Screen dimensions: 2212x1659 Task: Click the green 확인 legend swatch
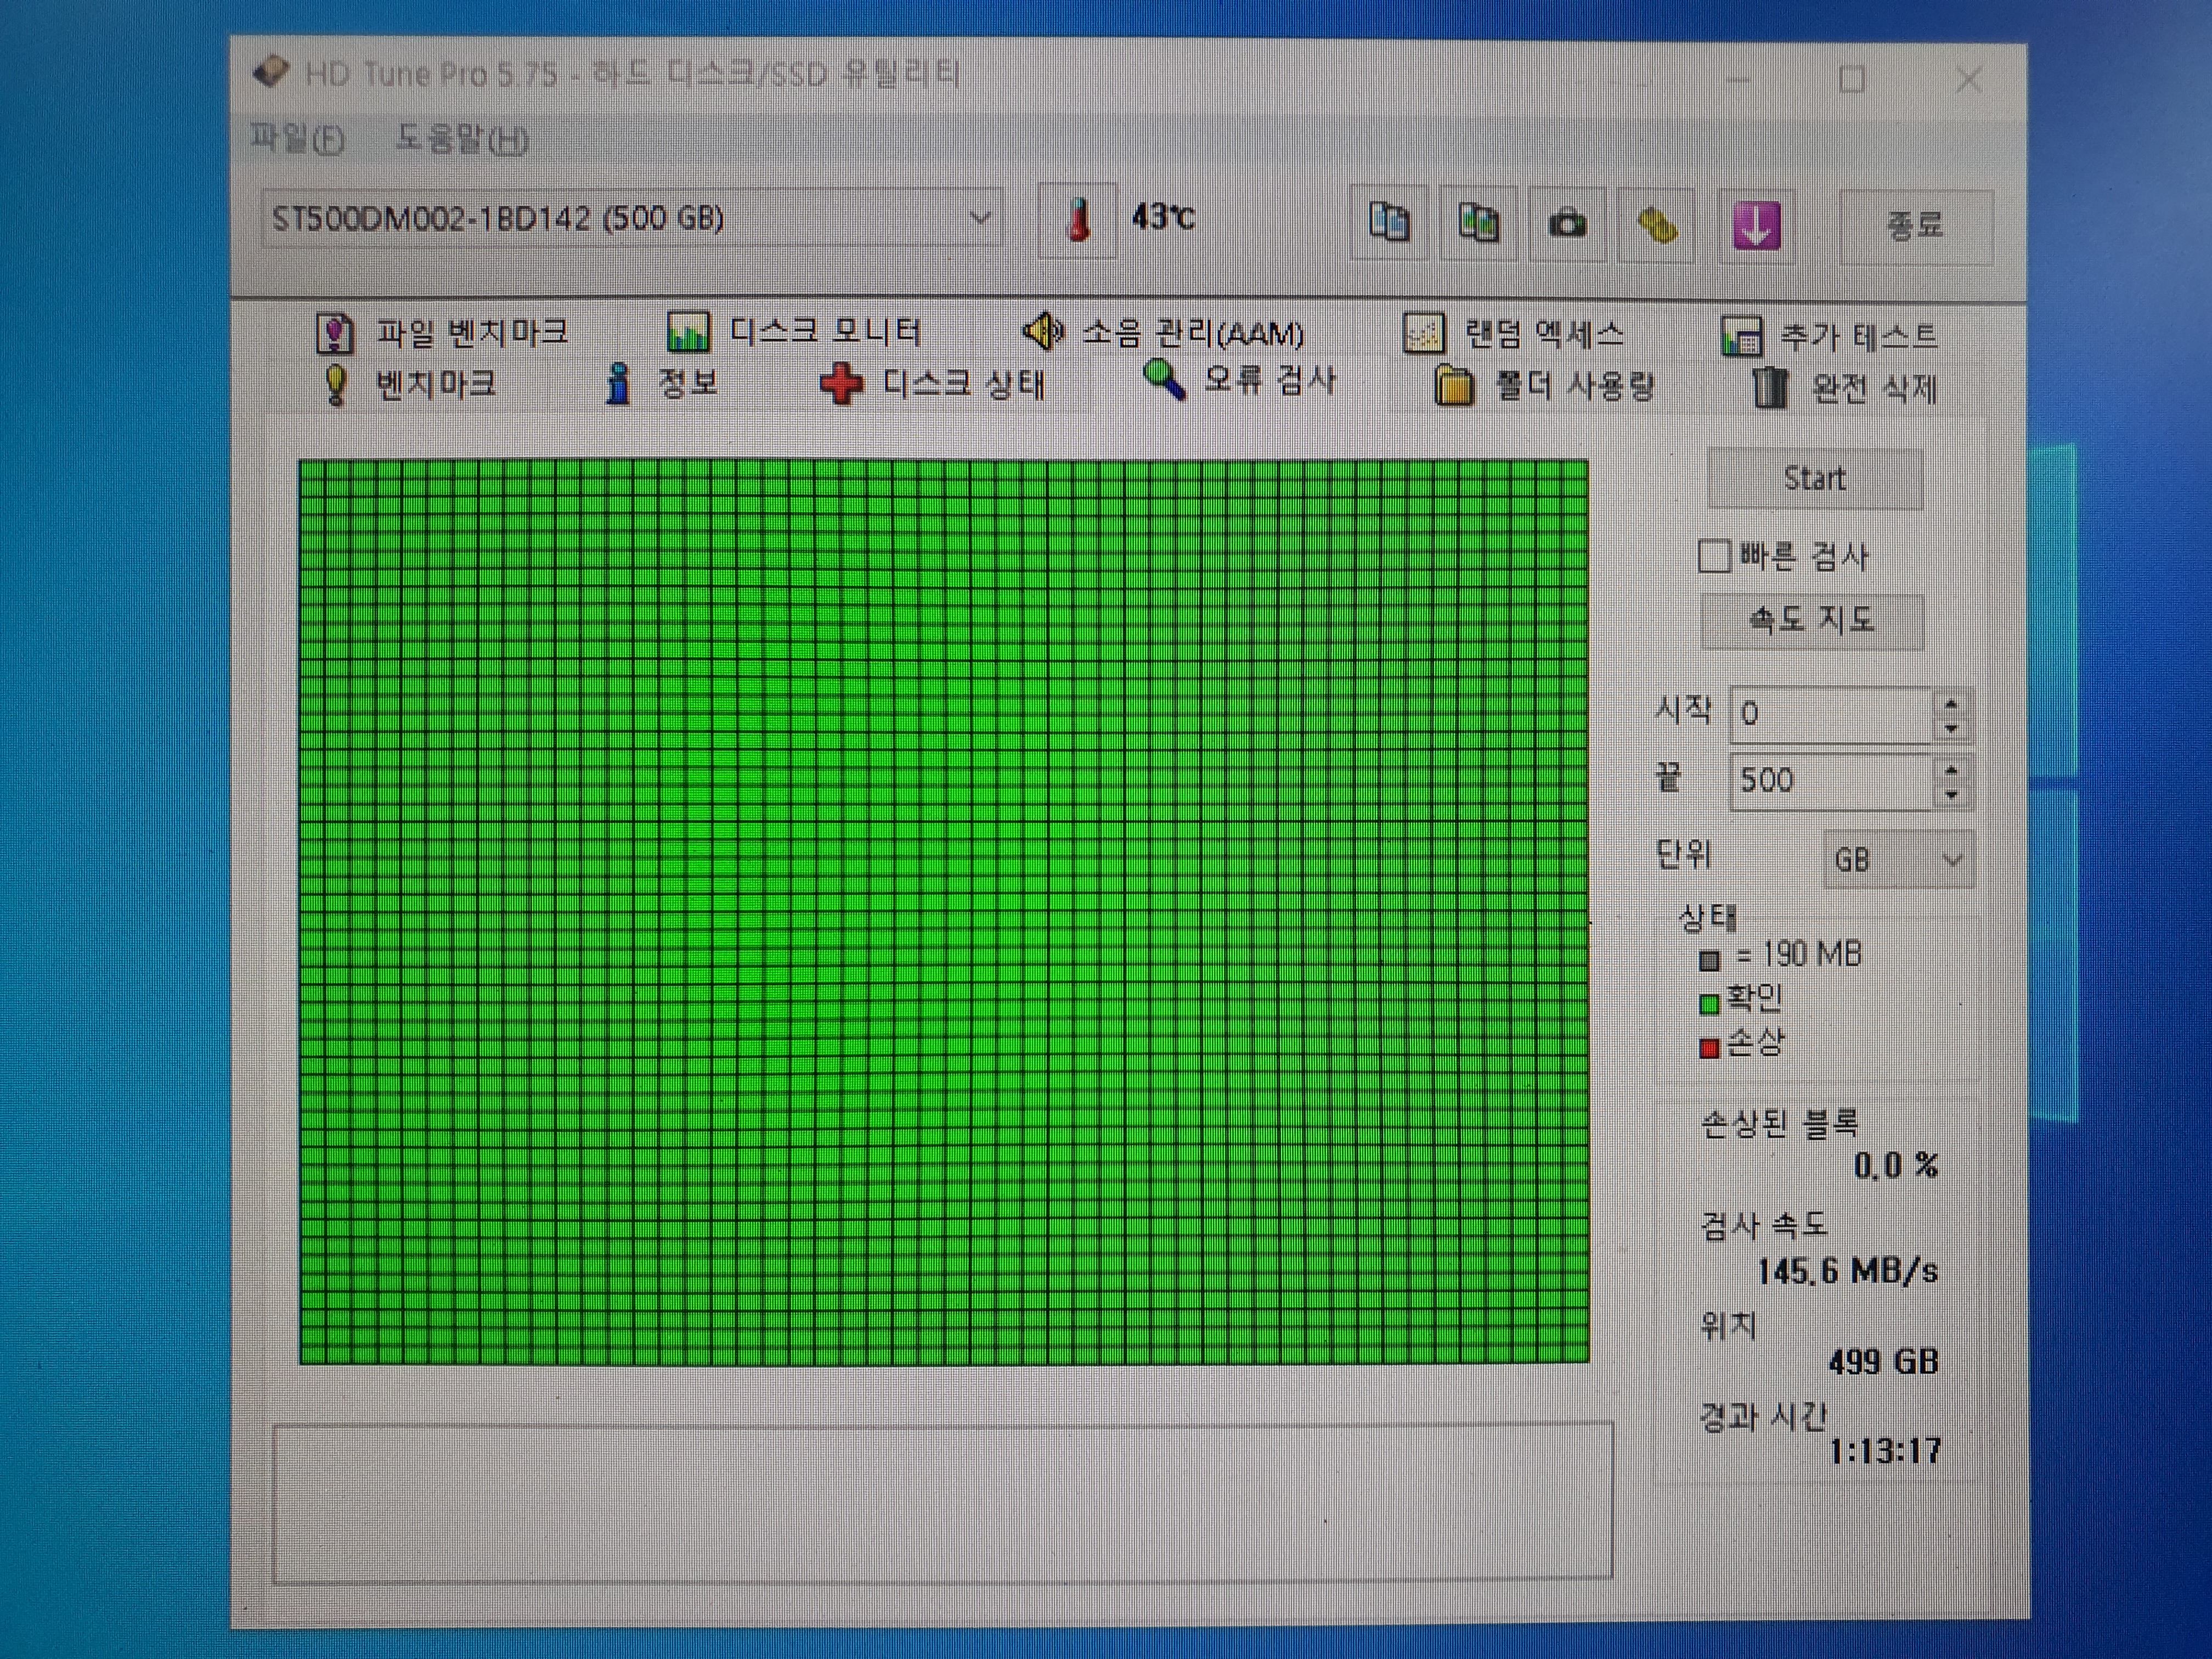point(1709,1003)
